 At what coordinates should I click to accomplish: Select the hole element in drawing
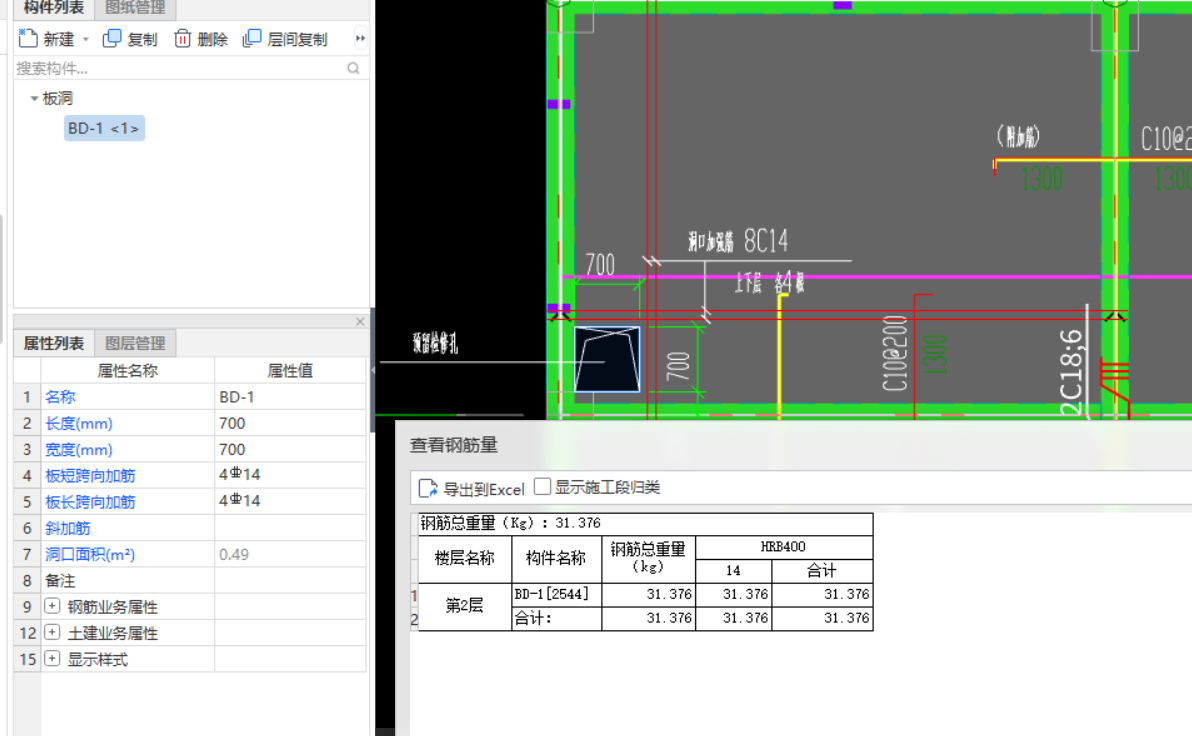pyautogui.click(x=607, y=359)
